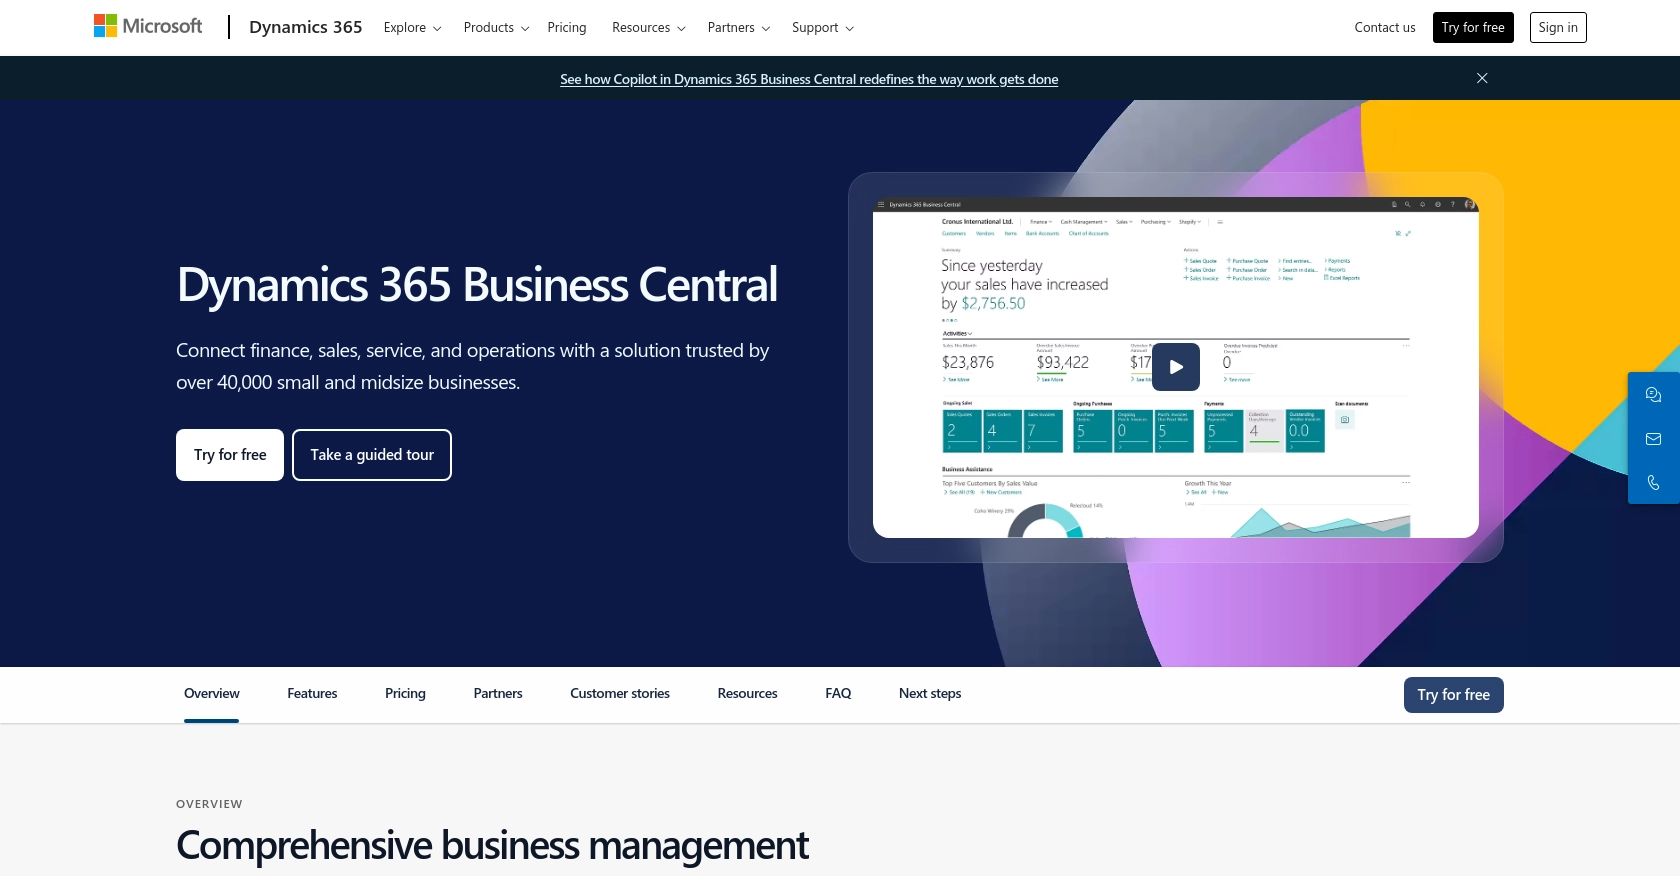1680x876 pixels.
Task: Expand the Support dropdown
Action: [x=823, y=28]
